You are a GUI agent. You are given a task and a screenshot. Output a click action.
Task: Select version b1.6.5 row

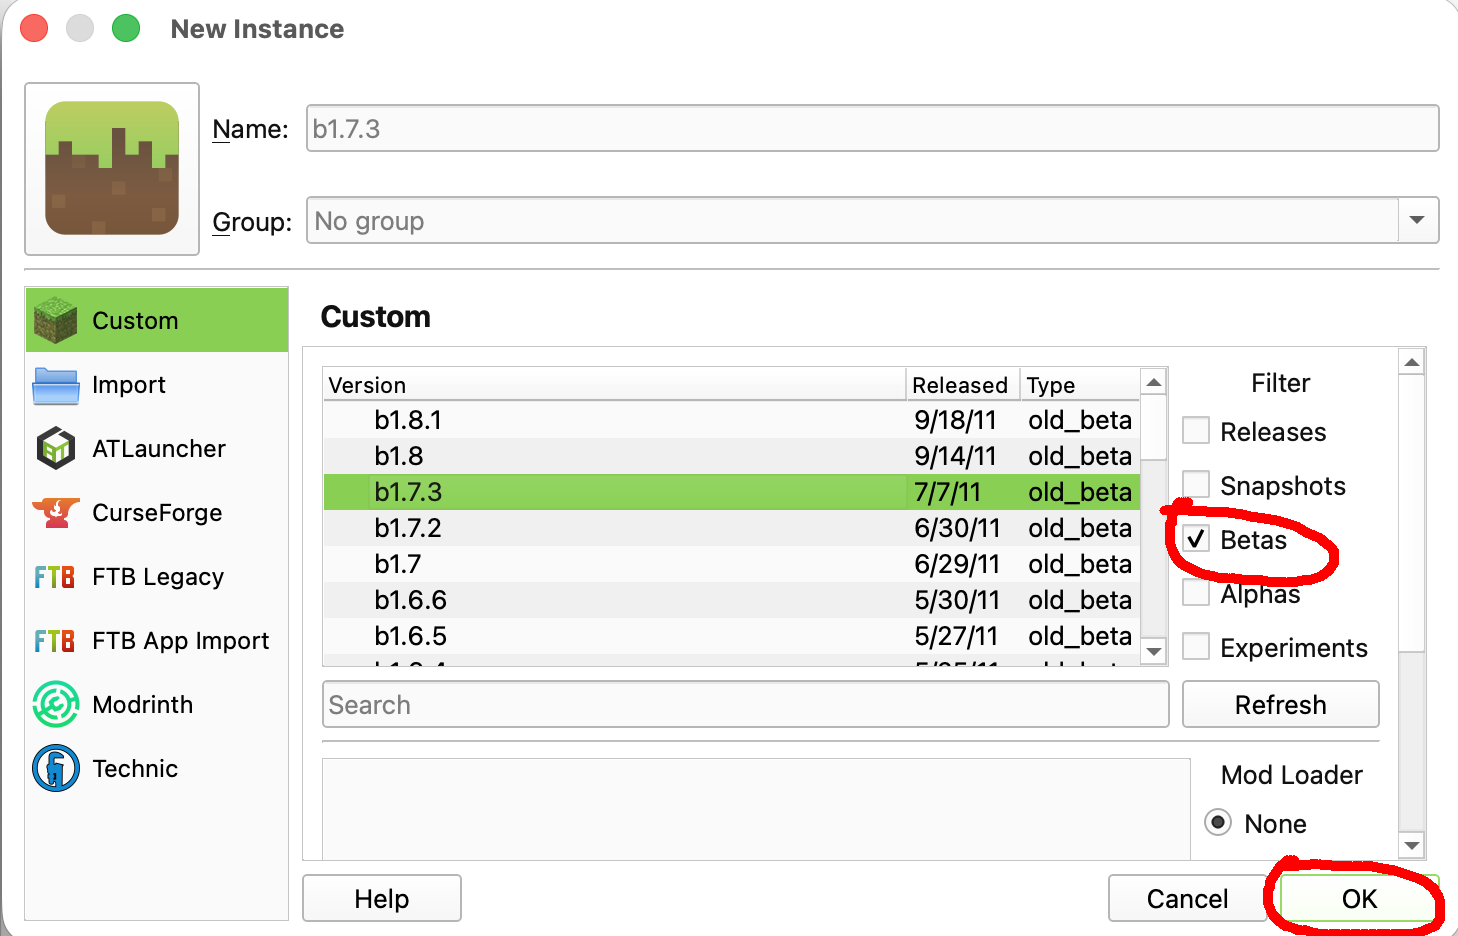pos(732,636)
